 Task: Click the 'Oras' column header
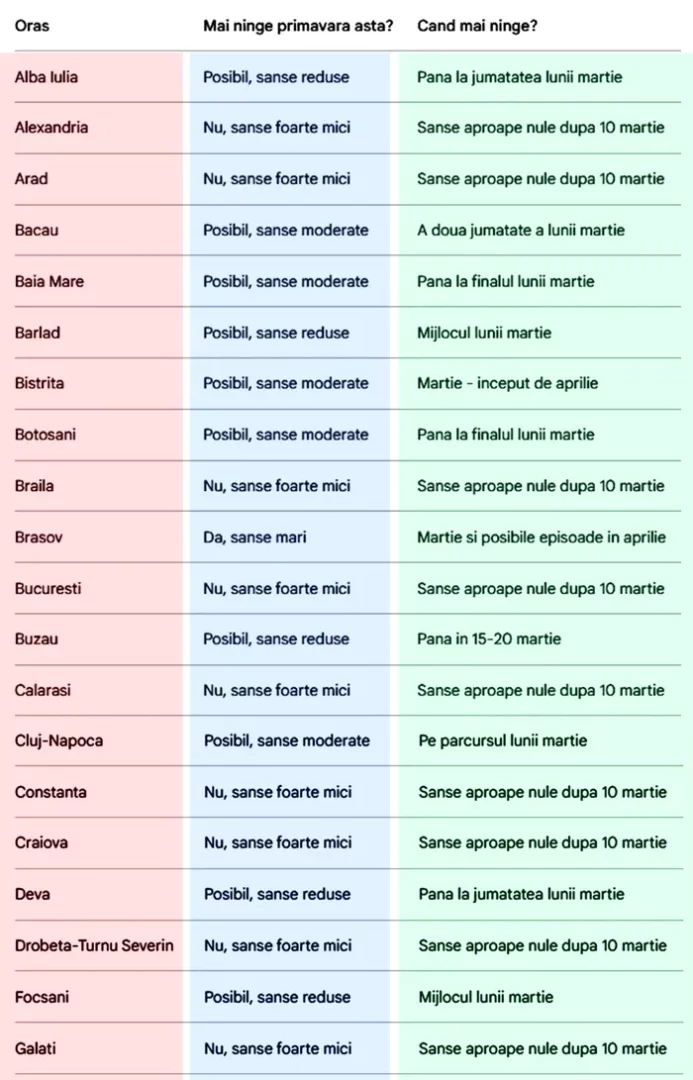click(32, 25)
